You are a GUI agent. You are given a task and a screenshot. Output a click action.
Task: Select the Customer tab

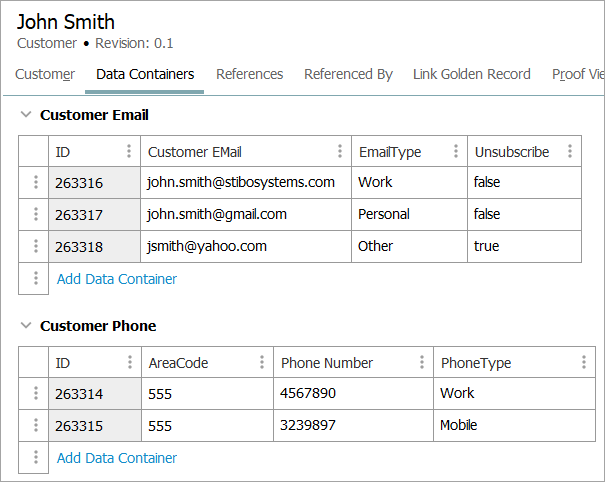[45, 74]
